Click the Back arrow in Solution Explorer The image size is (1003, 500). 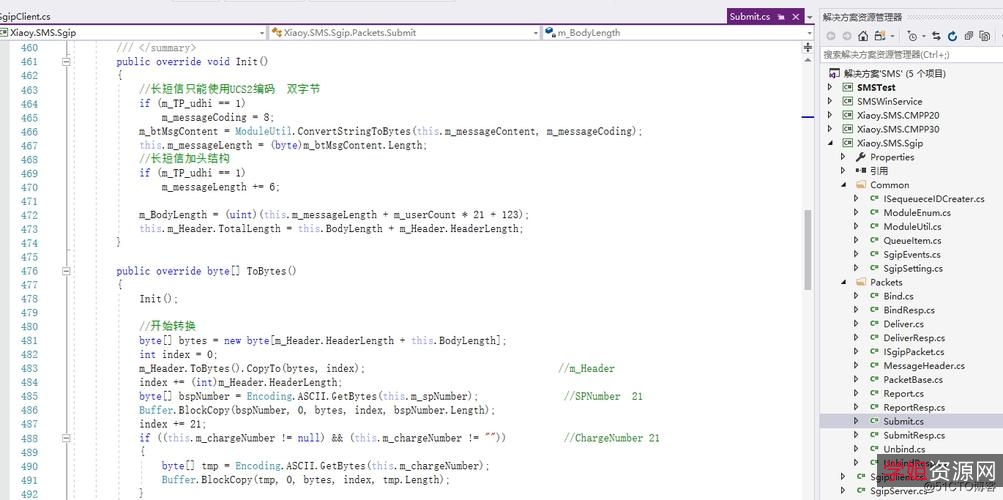coord(831,36)
